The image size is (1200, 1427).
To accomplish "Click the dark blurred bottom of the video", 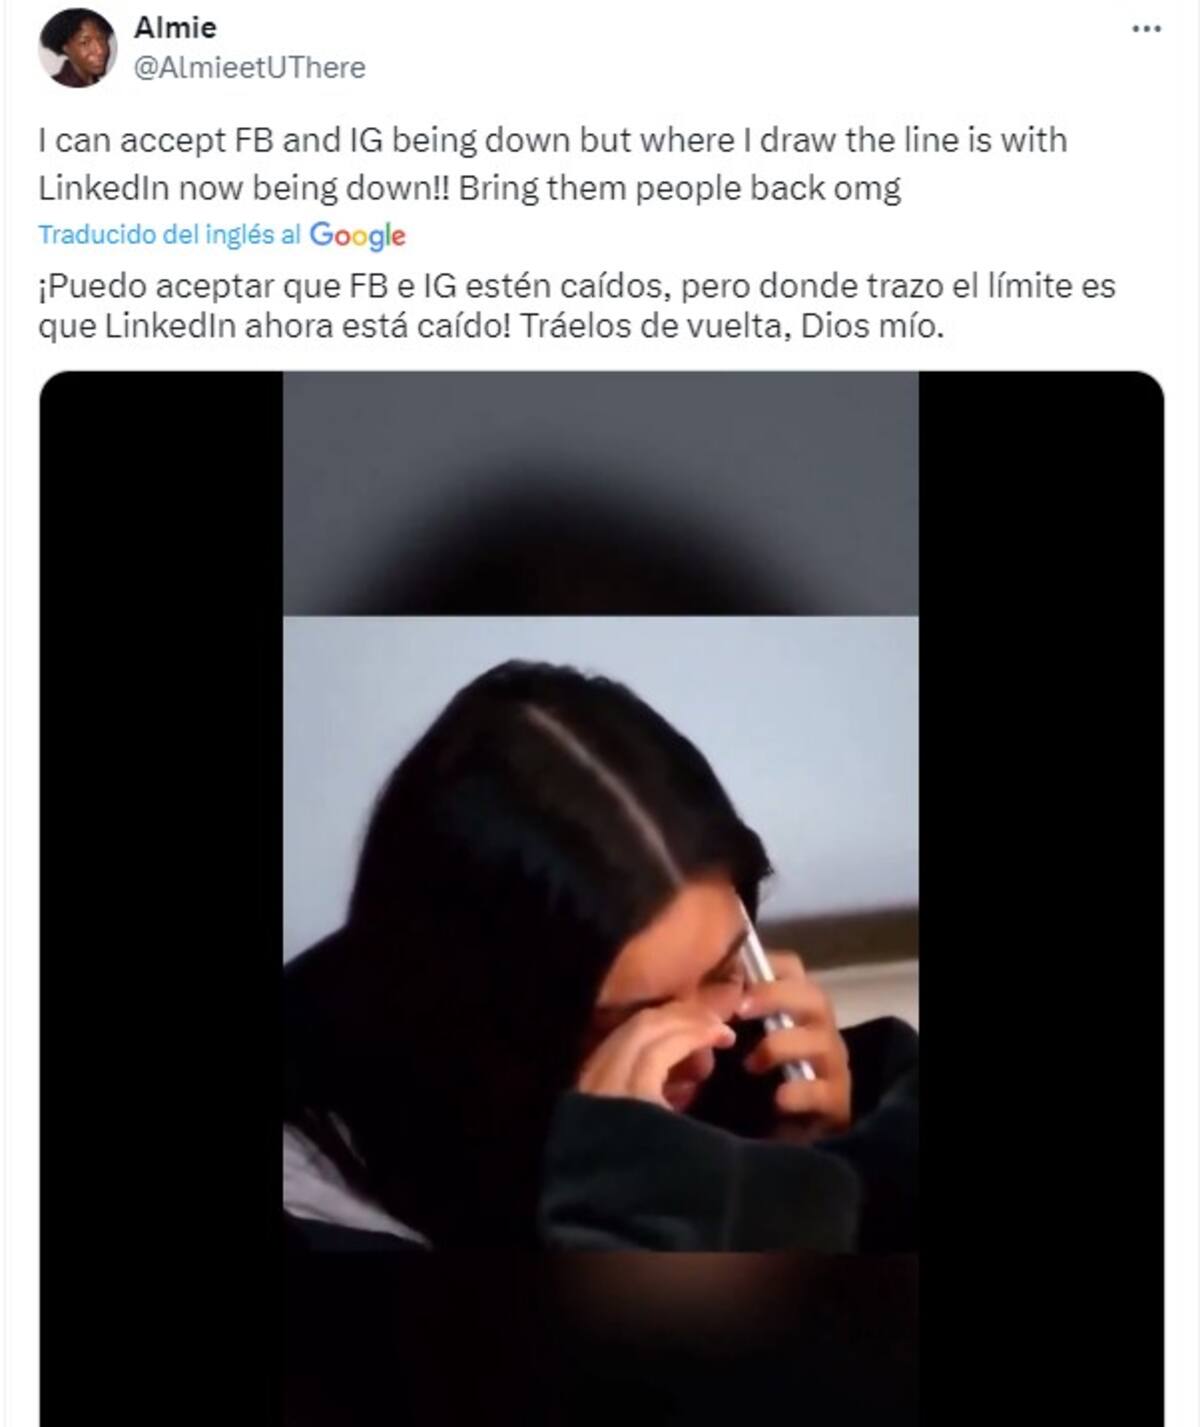I will (600, 1339).
